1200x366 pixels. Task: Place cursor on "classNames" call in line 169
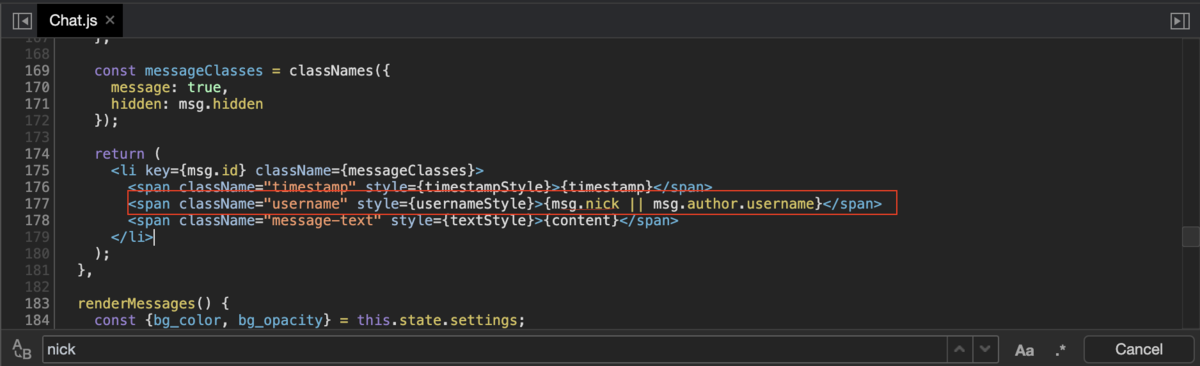coord(331,71)
